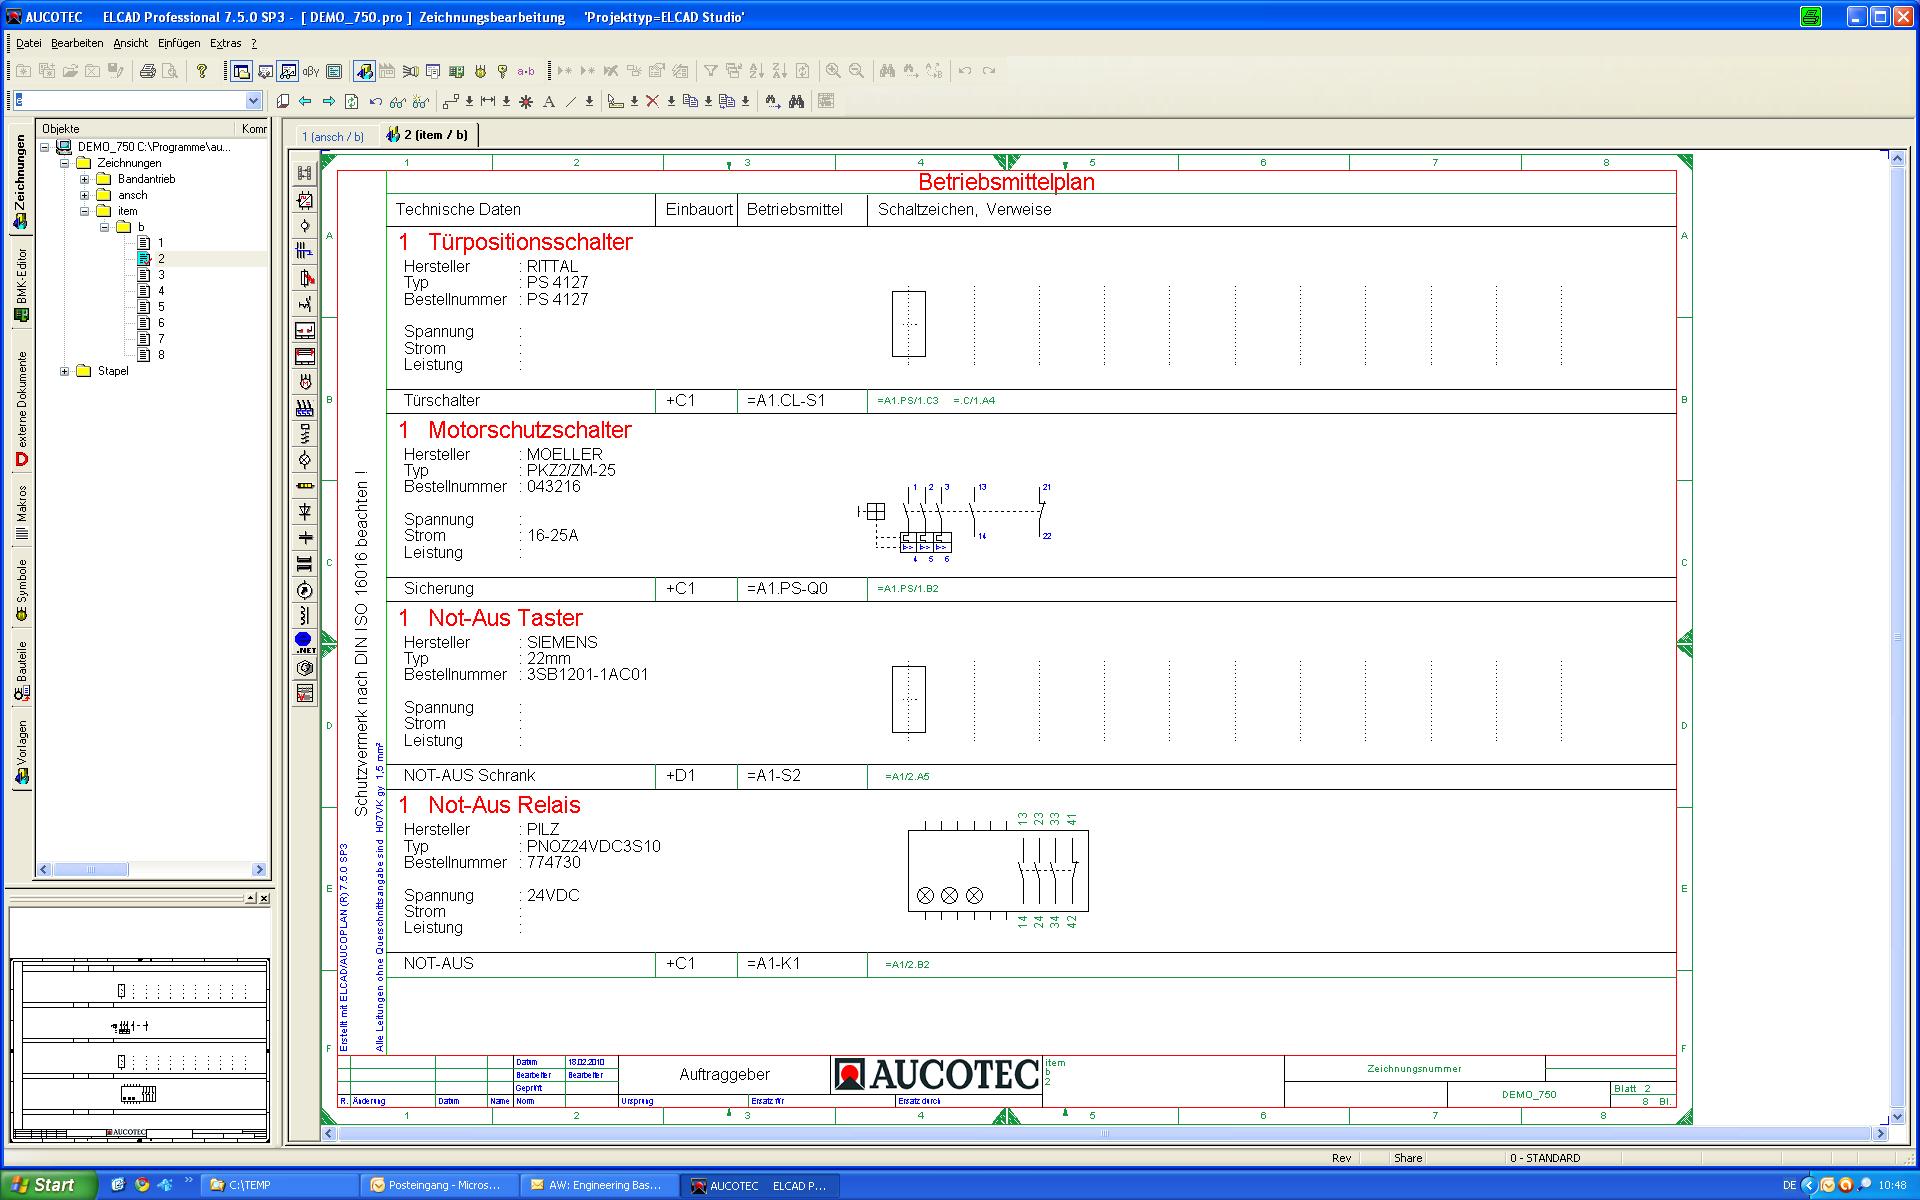Collapse the b subfolder
Image resolution: width=1920 pixels, height=1200 pixels.
pyautogui.click(x=105, y=227)
